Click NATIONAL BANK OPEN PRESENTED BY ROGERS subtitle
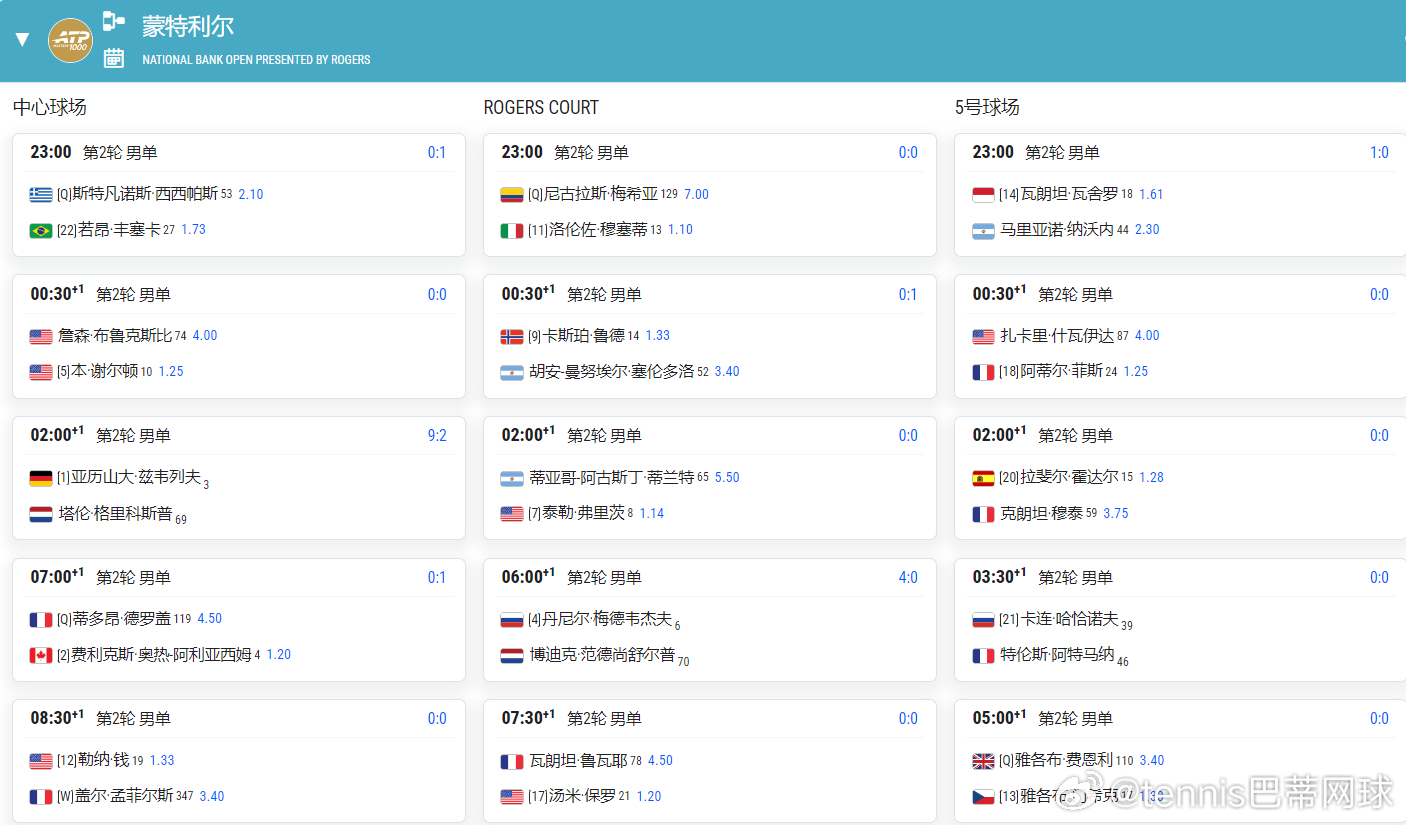This screenshot has height=825, width=1406. pyautogui.click(x=256, y=60)
